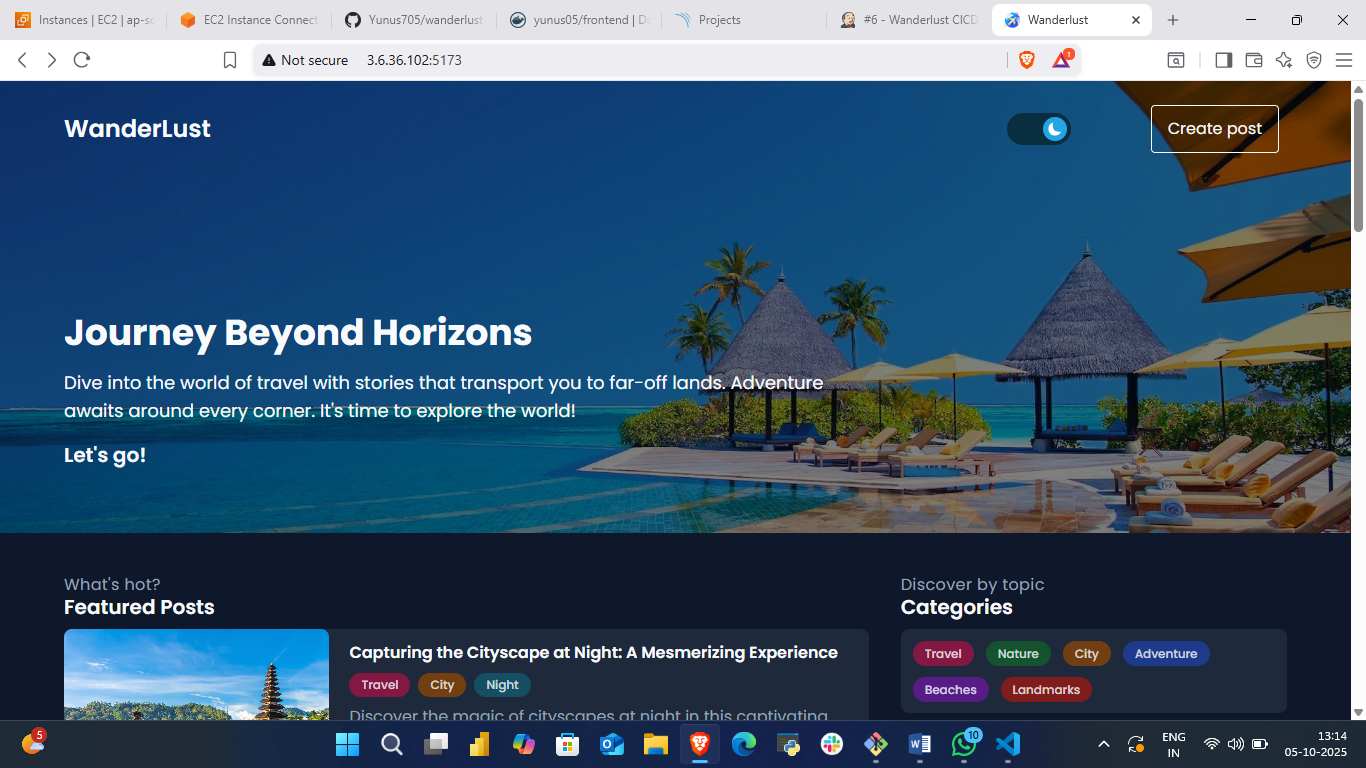This screenshot has width=1366, height=768.
Task: Switch to EC2 Instance Connect tab
Action: pyautogui.click(x=249, y=20)
